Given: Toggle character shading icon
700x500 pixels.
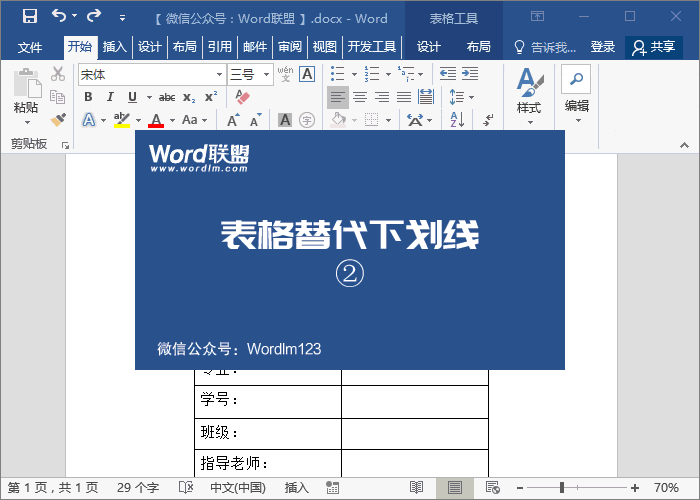Looking at the screenshot, I should (x=285, y=120).
